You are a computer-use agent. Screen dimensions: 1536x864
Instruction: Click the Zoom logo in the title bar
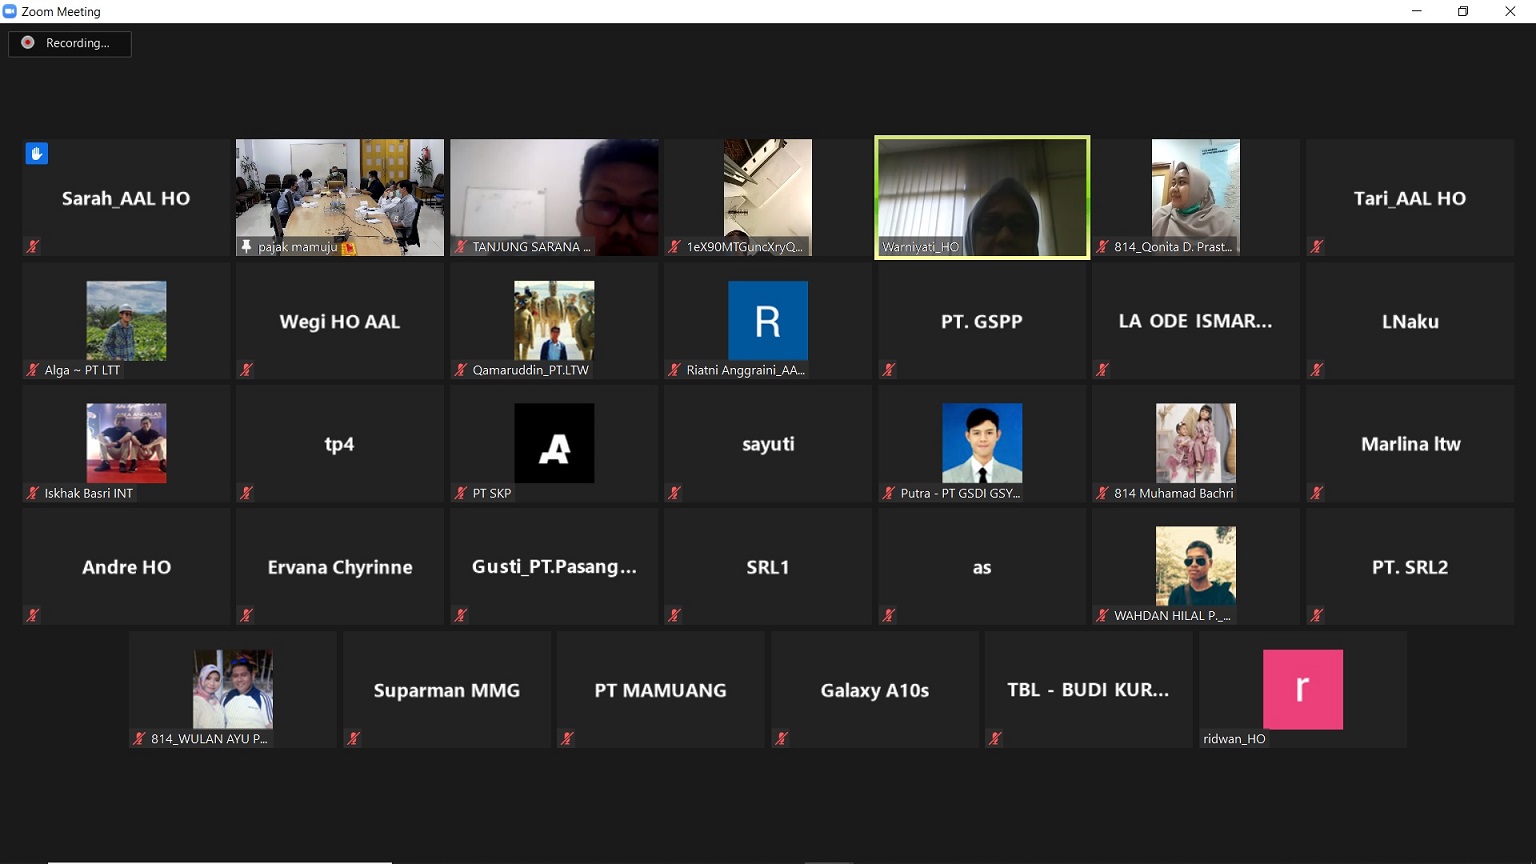10,12
